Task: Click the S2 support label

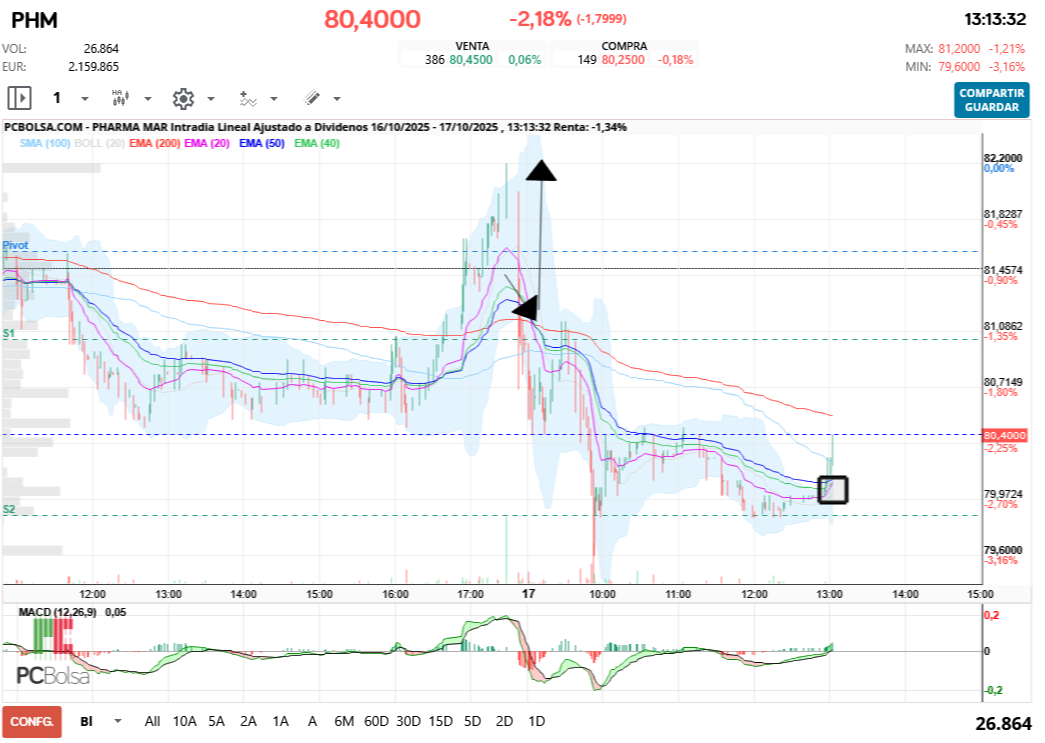Action: click(x=8, y=509)
